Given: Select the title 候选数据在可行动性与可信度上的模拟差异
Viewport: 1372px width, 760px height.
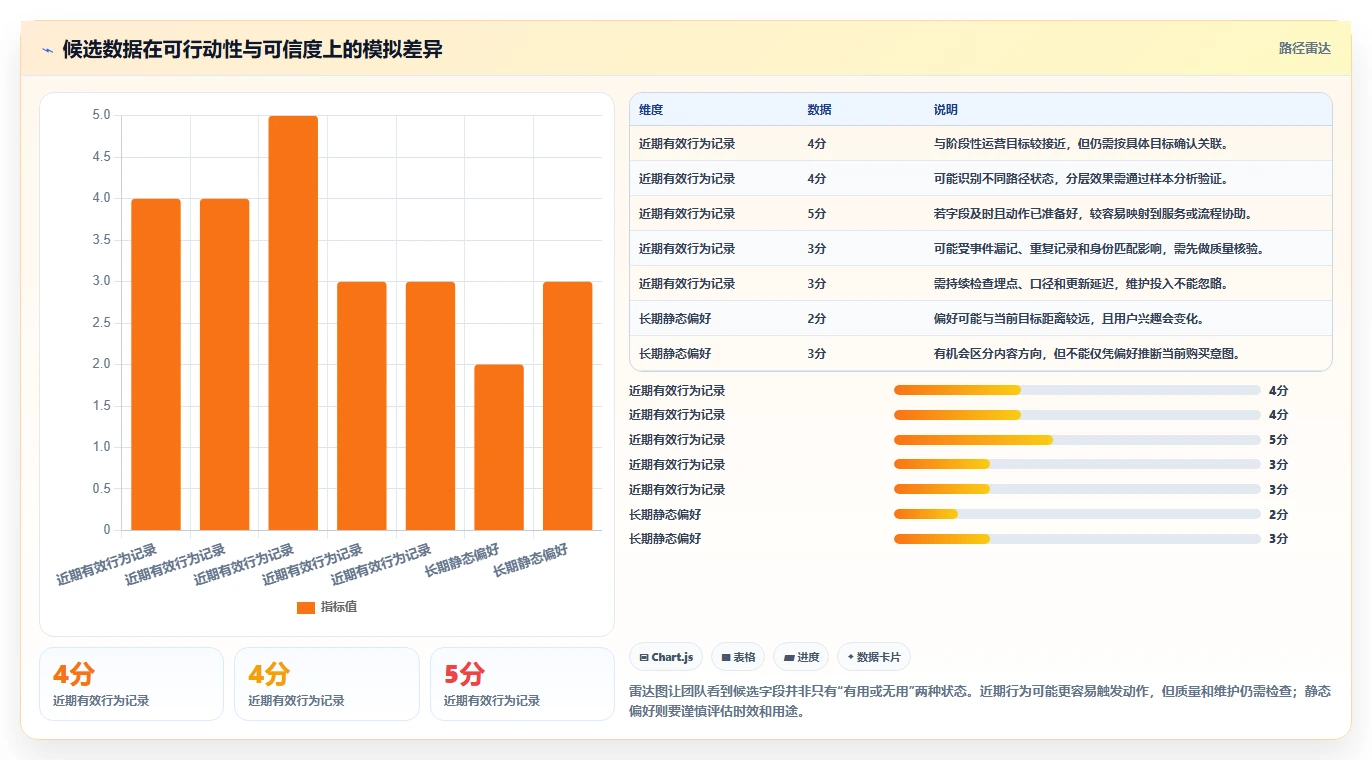Looking at the screenshot, I should [252, 50].
